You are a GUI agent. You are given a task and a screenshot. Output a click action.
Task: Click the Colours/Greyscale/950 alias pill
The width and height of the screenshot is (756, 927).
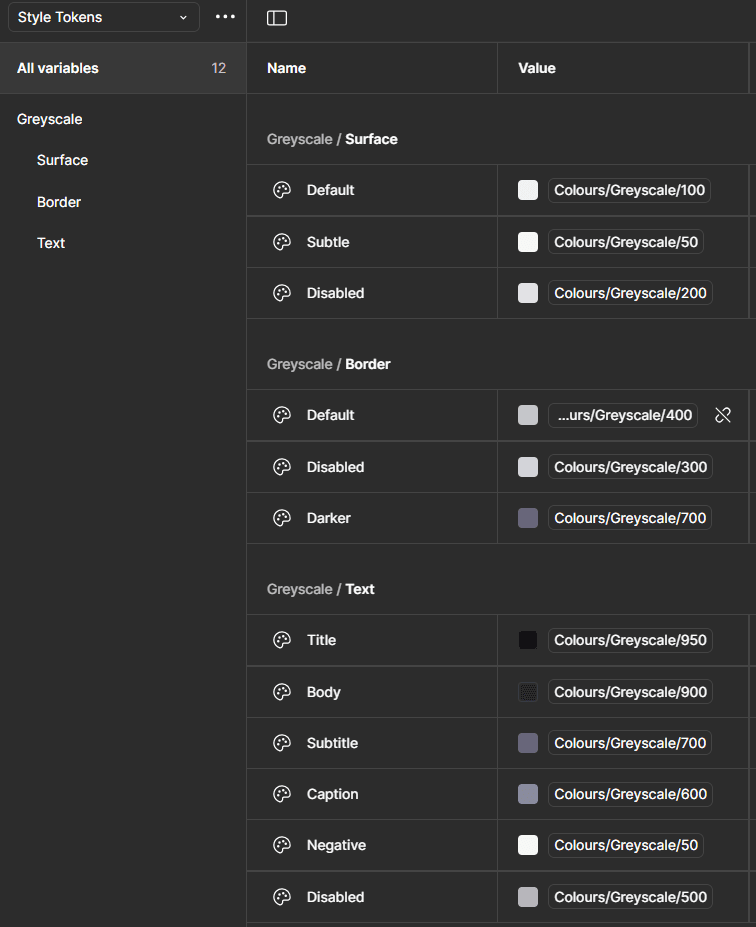click(630, 640)
